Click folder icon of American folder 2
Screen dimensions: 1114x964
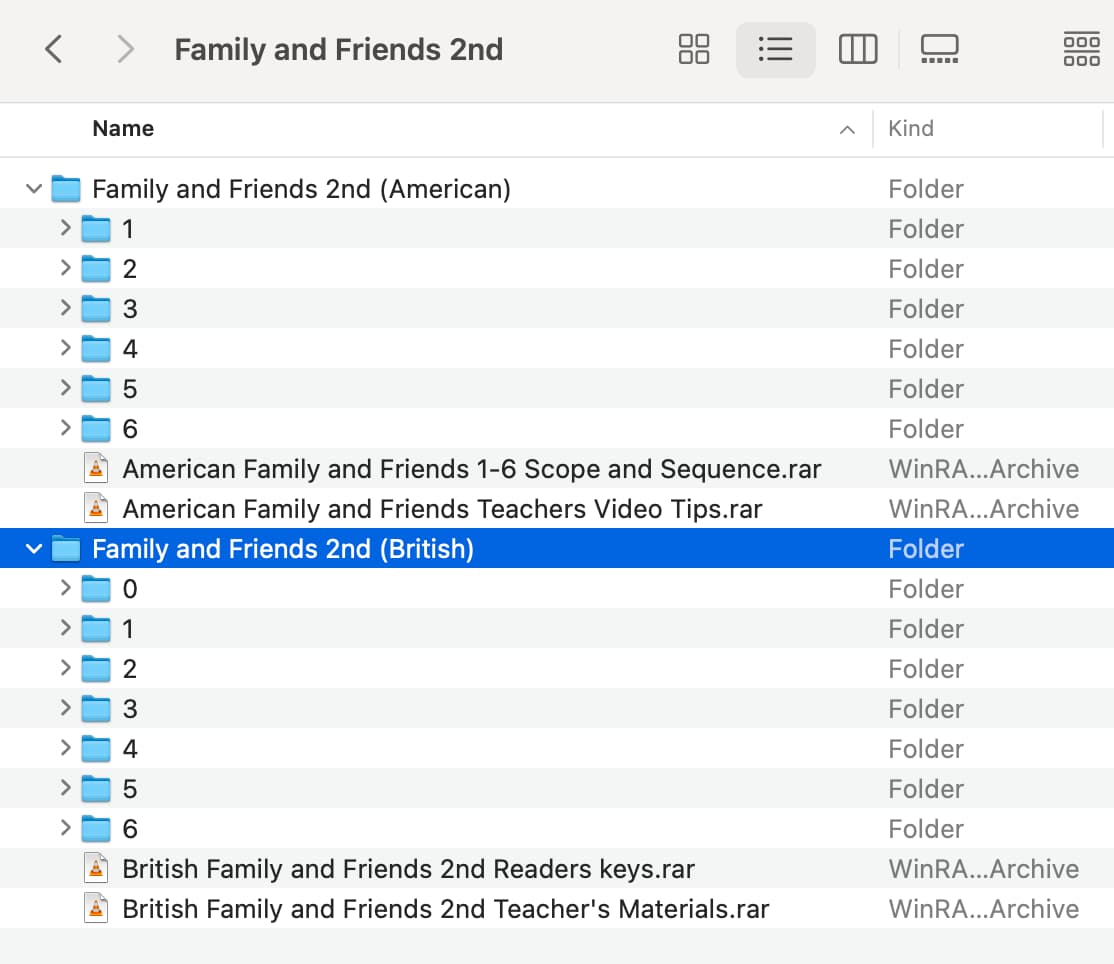(96, 269)
